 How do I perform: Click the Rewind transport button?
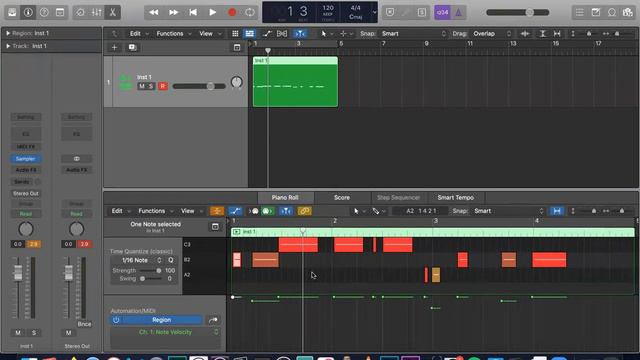[x=154, y=12]
